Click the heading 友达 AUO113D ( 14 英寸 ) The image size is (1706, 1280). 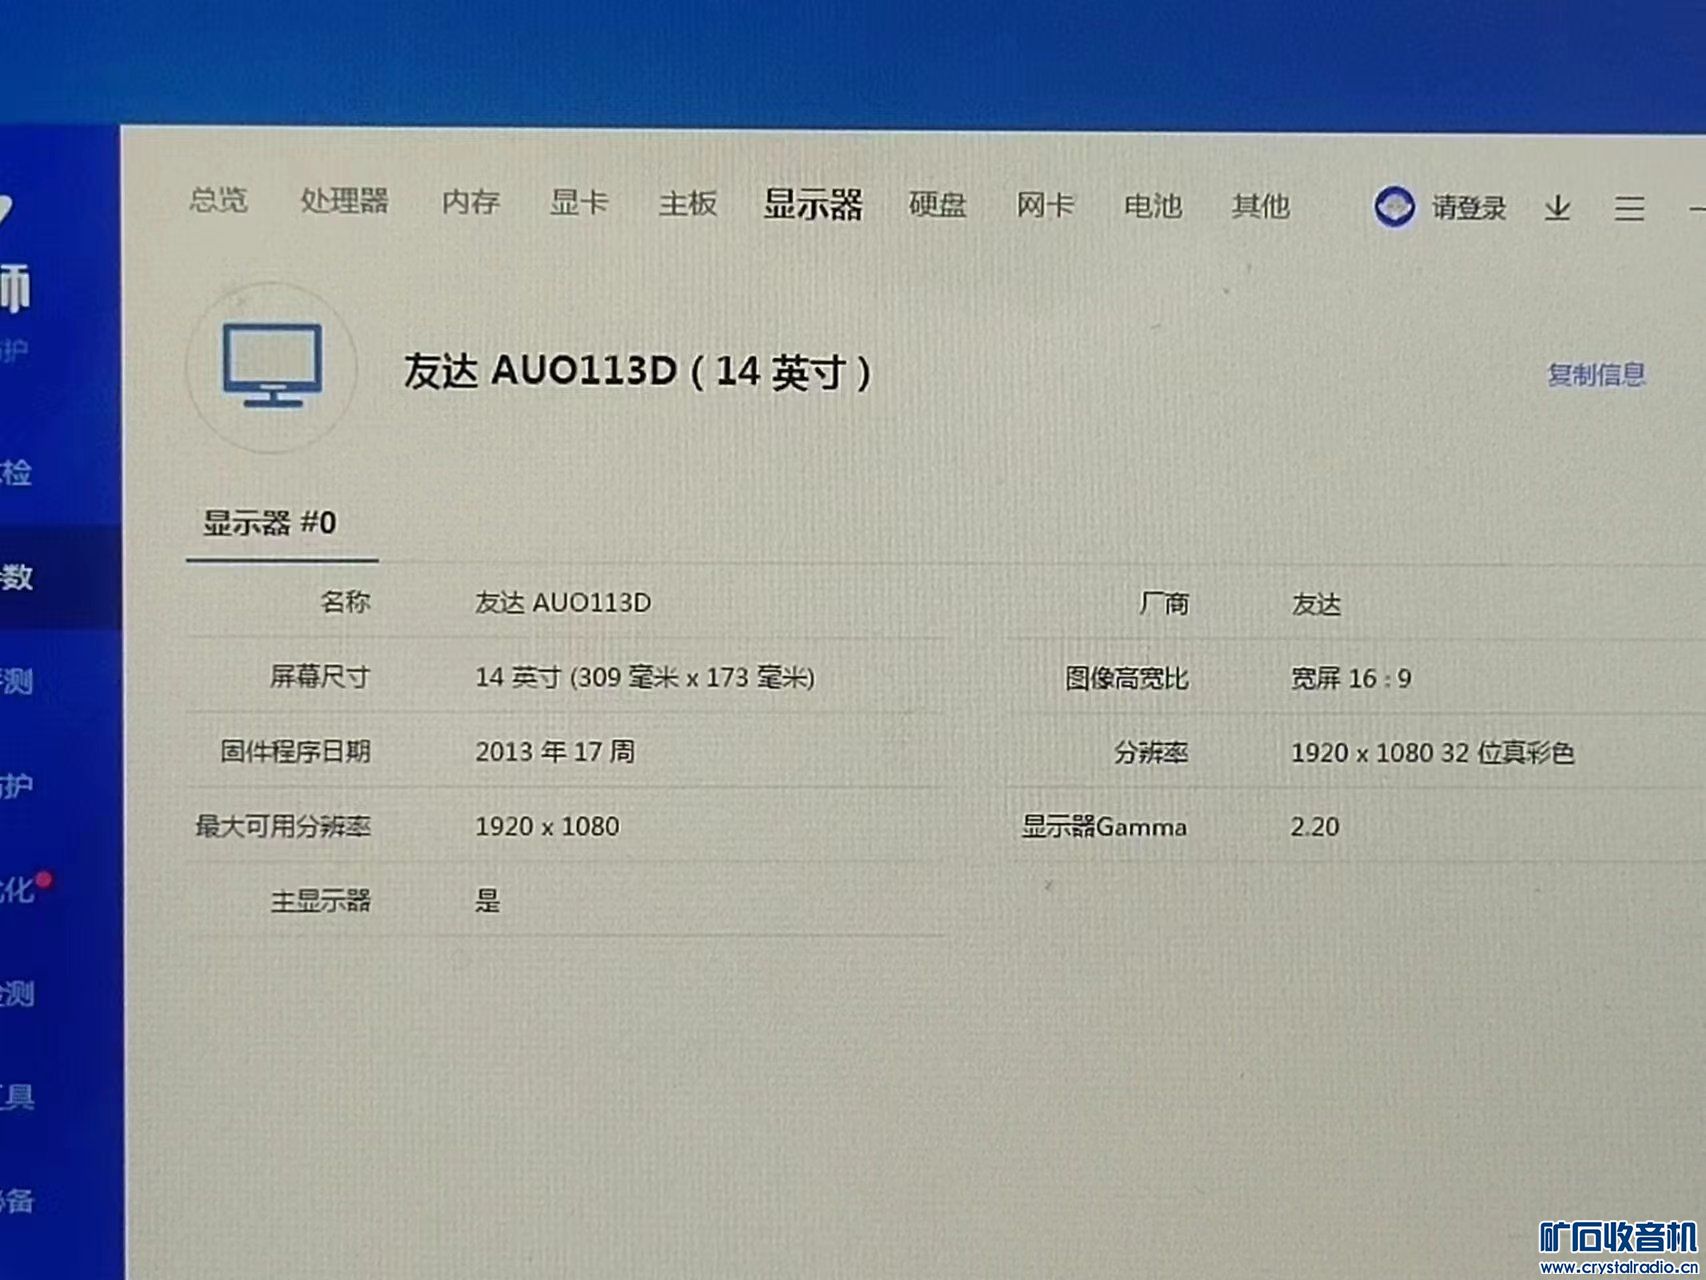(638, 372)
